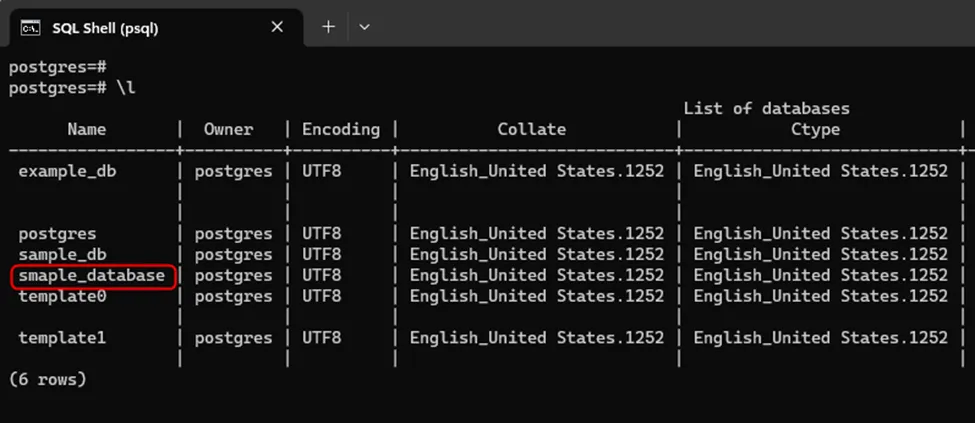Click the Collate column header
The width and height of the screenshot is (975, 423).
click(531, 129)
